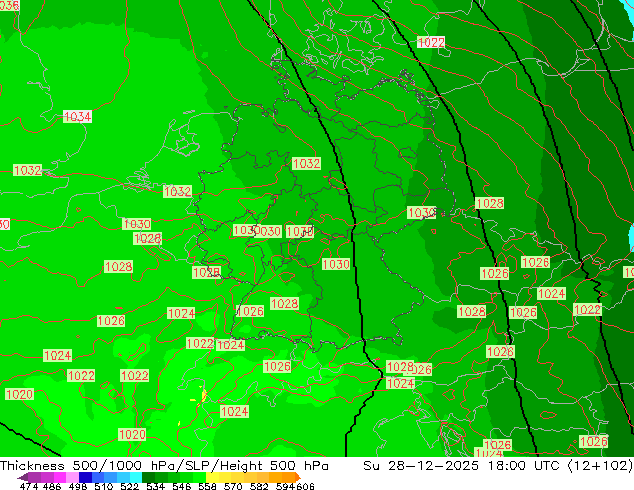Screen dimensions: 634x490
Task: Click the 486 legend value
Action: coord(52,486)
